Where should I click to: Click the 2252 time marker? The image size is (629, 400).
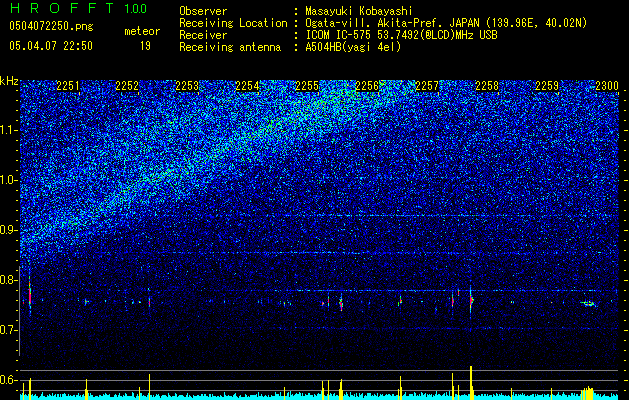pos(127,86)
